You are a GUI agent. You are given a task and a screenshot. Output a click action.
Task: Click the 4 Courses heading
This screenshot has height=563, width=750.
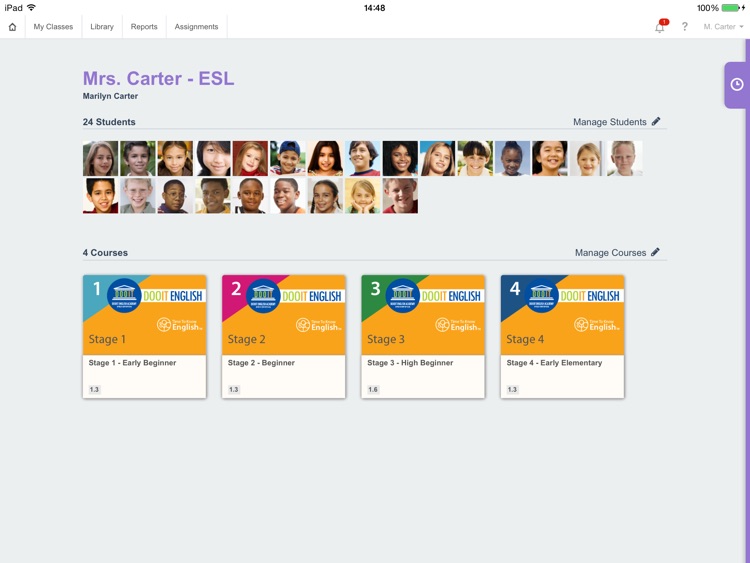(x=105, y=253)
